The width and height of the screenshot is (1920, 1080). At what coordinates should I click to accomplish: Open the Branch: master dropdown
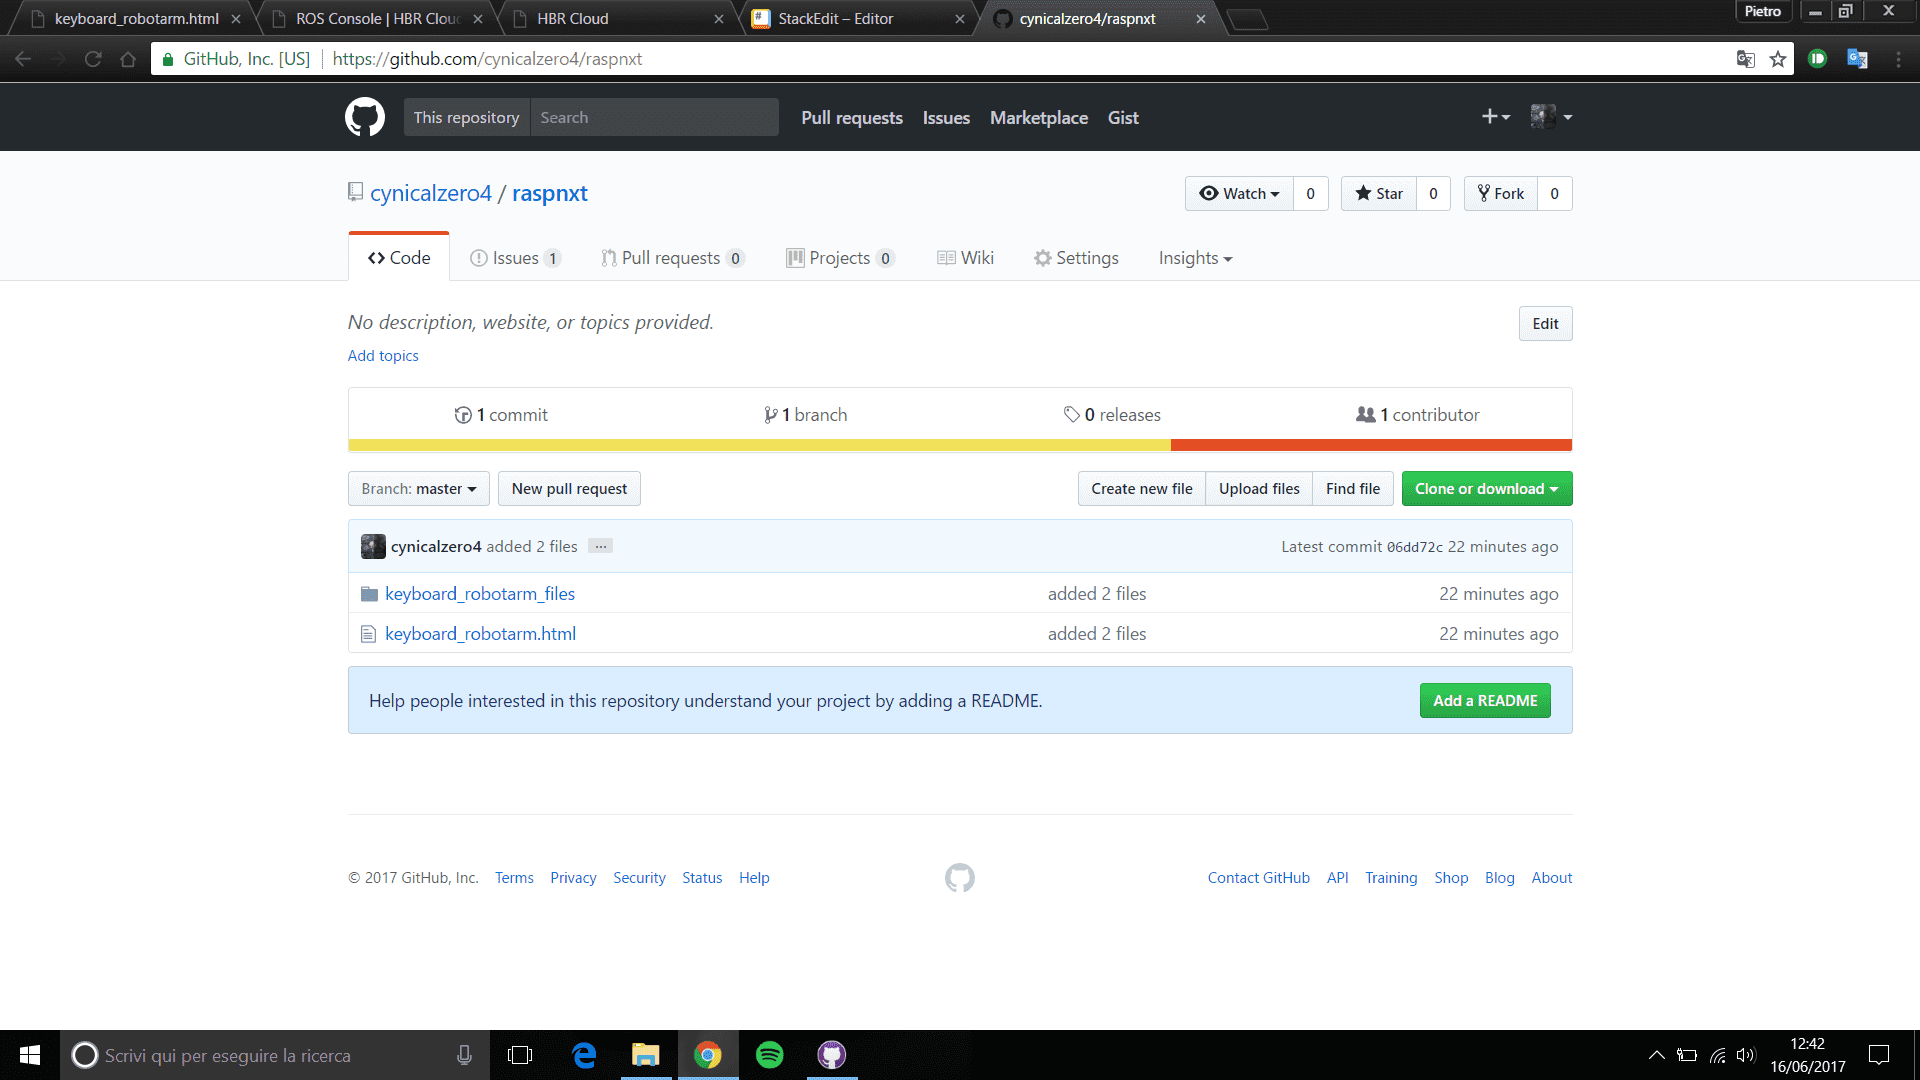coord(418,489)
